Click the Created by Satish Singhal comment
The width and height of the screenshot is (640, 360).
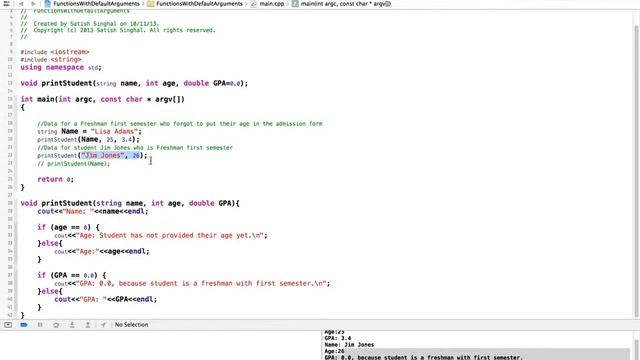[90, 24]
